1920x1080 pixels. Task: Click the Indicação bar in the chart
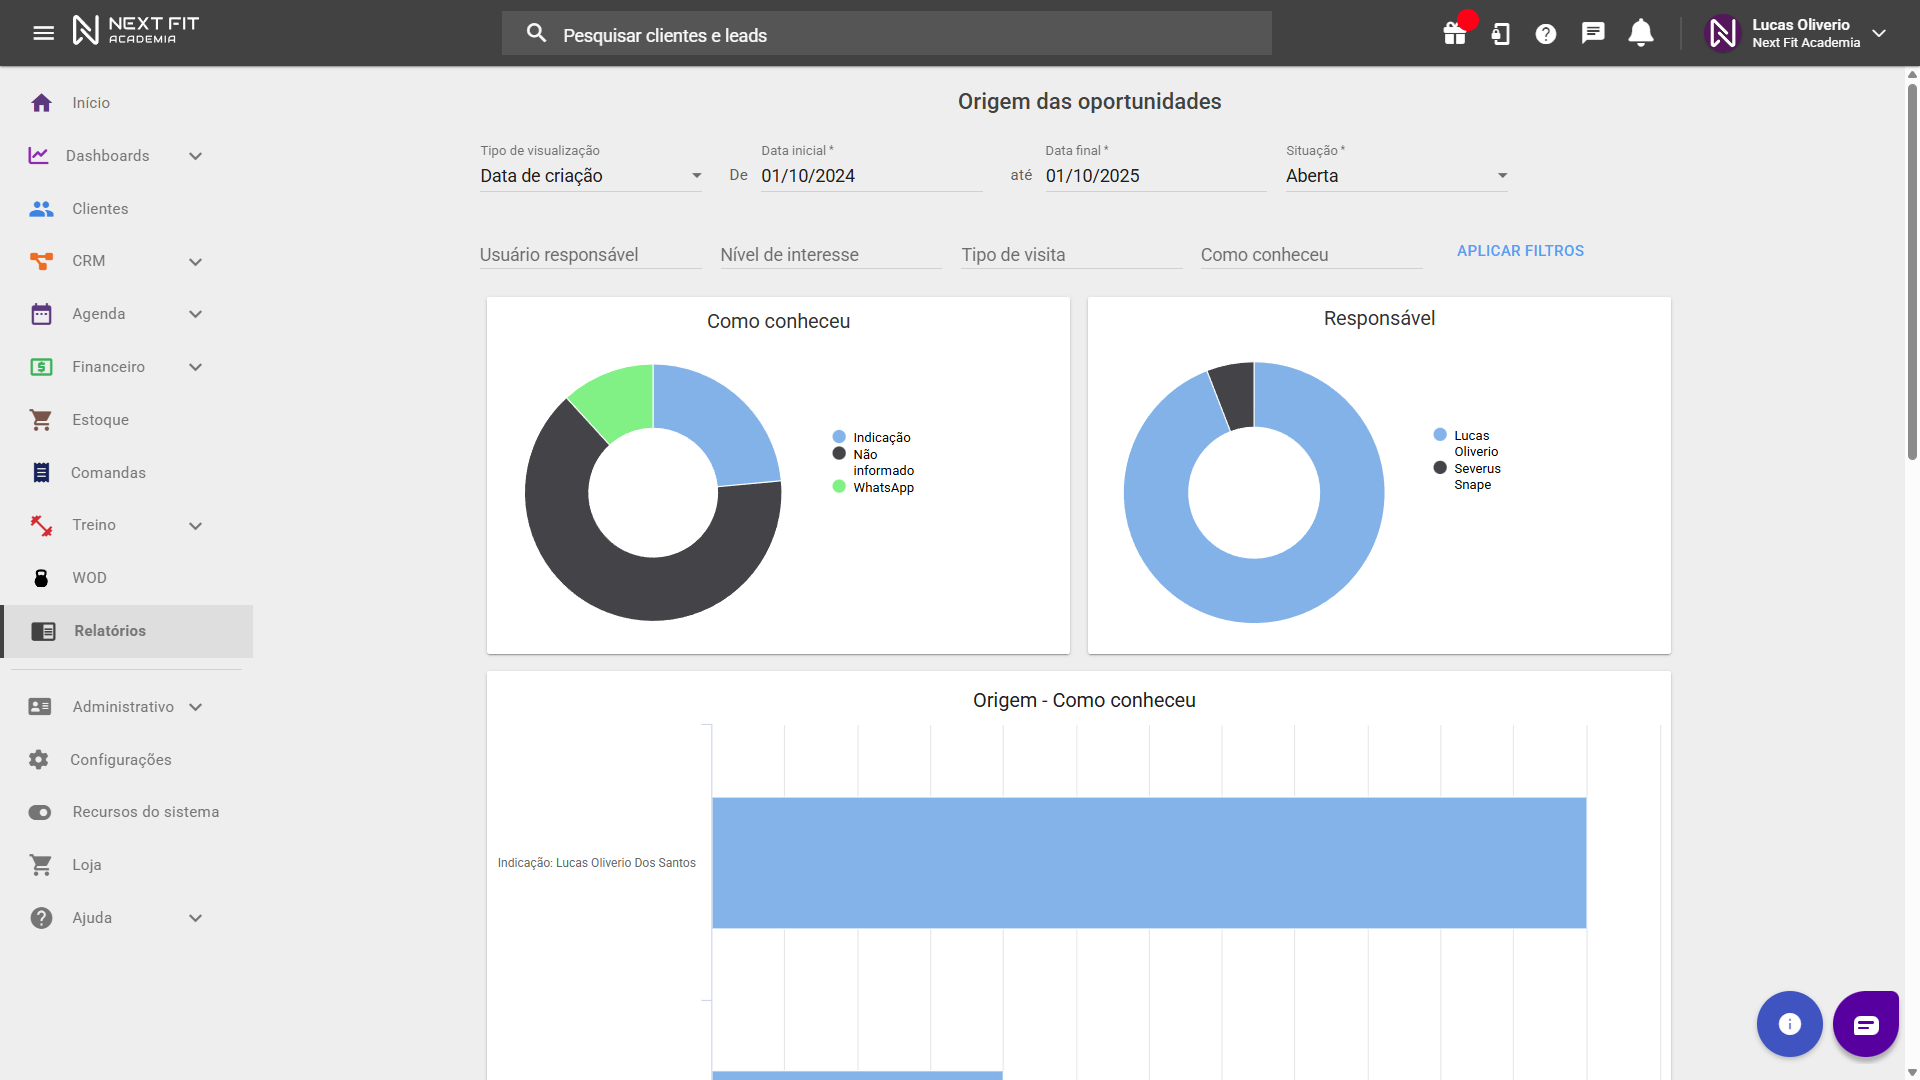(1148, 862)
